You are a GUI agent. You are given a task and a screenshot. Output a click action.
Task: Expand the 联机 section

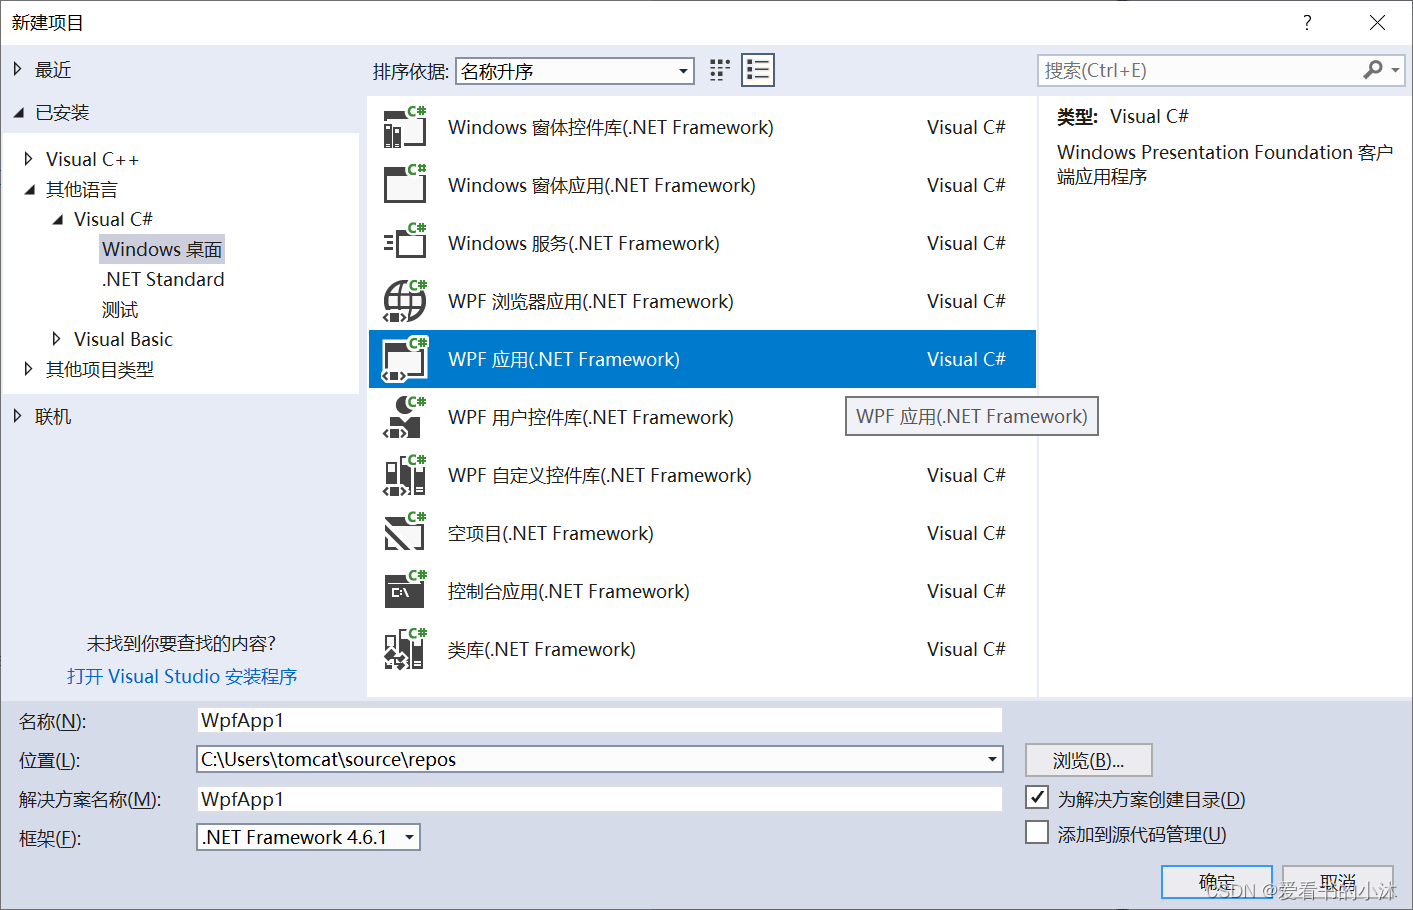click(17, 416)
